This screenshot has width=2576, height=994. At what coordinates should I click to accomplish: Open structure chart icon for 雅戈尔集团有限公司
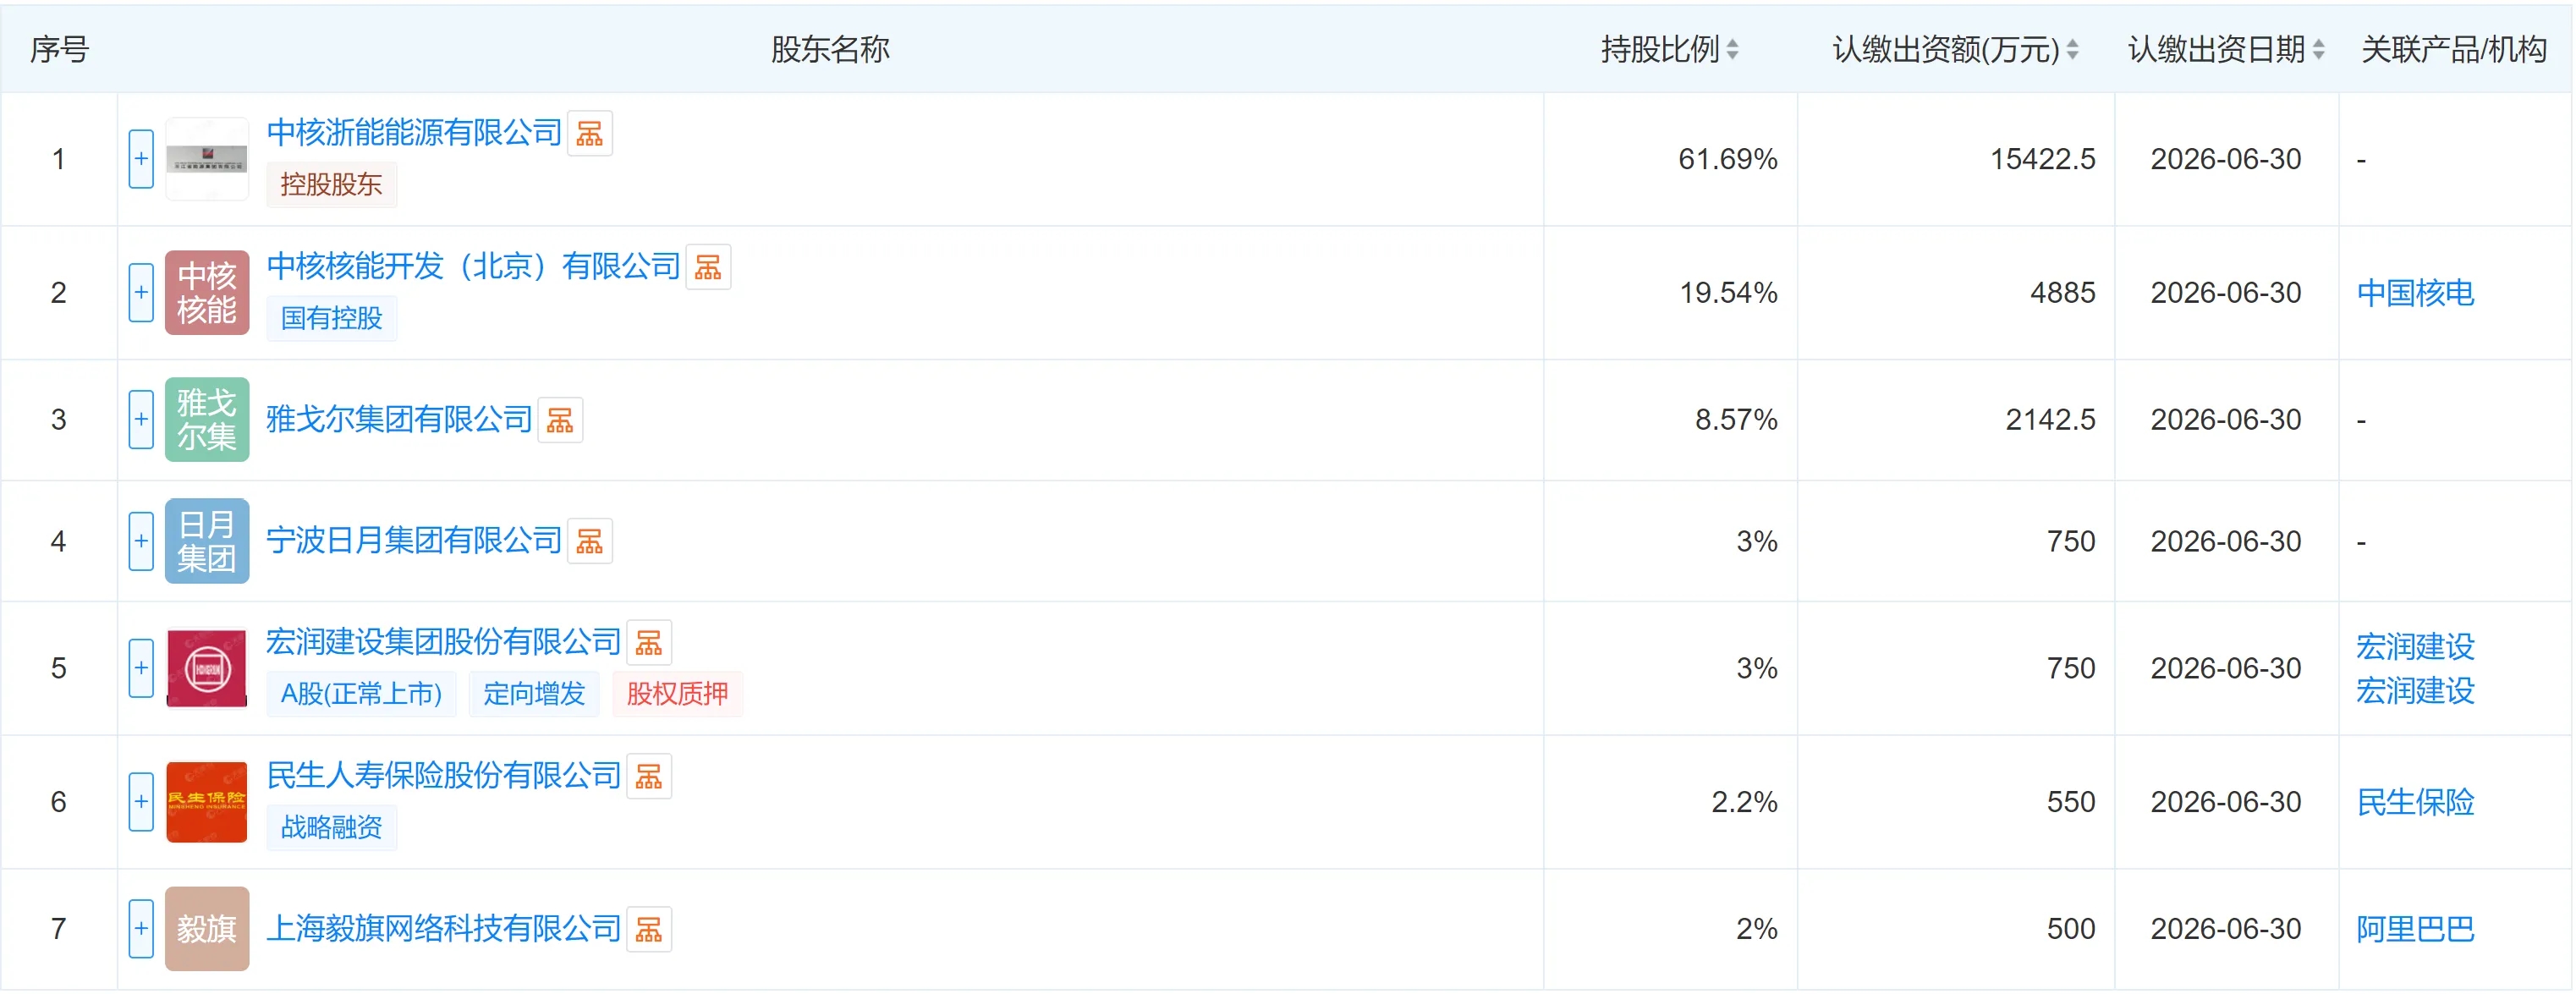[560, 420]
